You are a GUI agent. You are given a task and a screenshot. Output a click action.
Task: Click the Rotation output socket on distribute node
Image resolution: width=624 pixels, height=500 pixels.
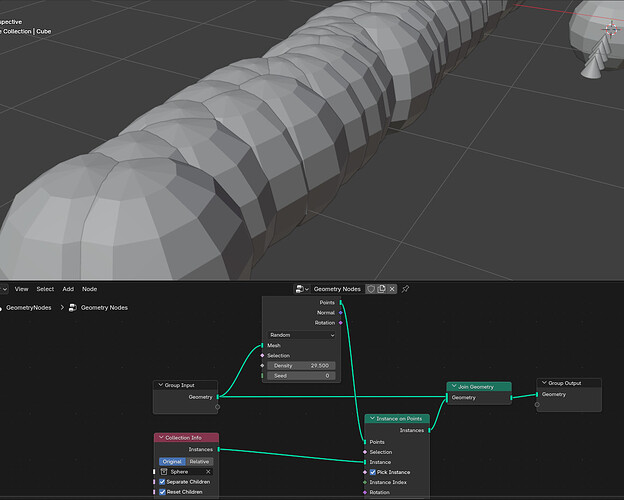click(x=341, y=323)
